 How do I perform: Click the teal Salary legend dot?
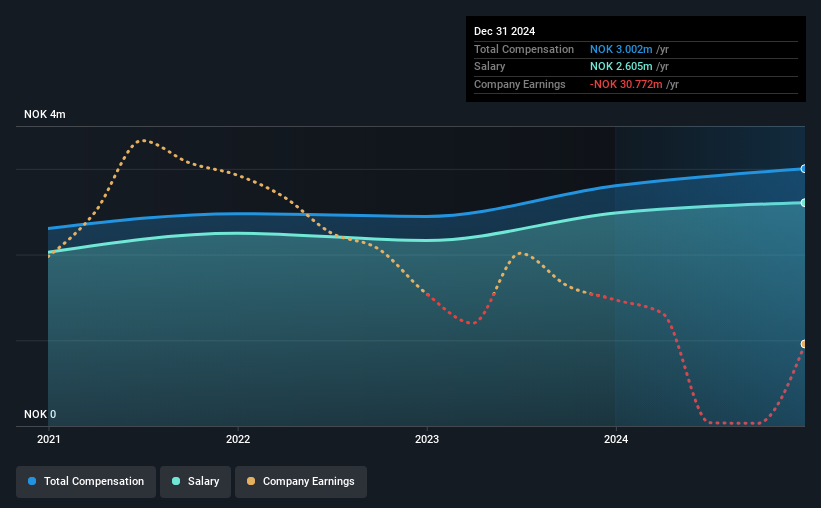tap(176, 481)
